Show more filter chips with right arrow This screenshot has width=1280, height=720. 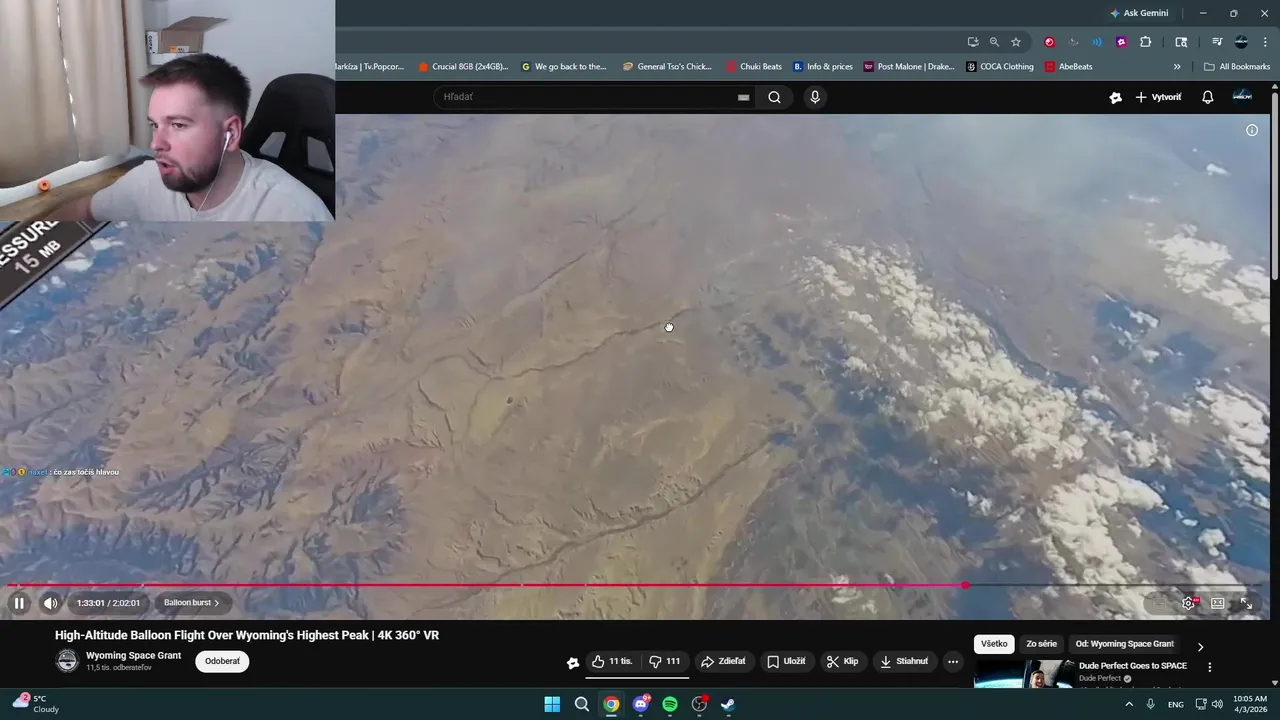[1200, 646]
